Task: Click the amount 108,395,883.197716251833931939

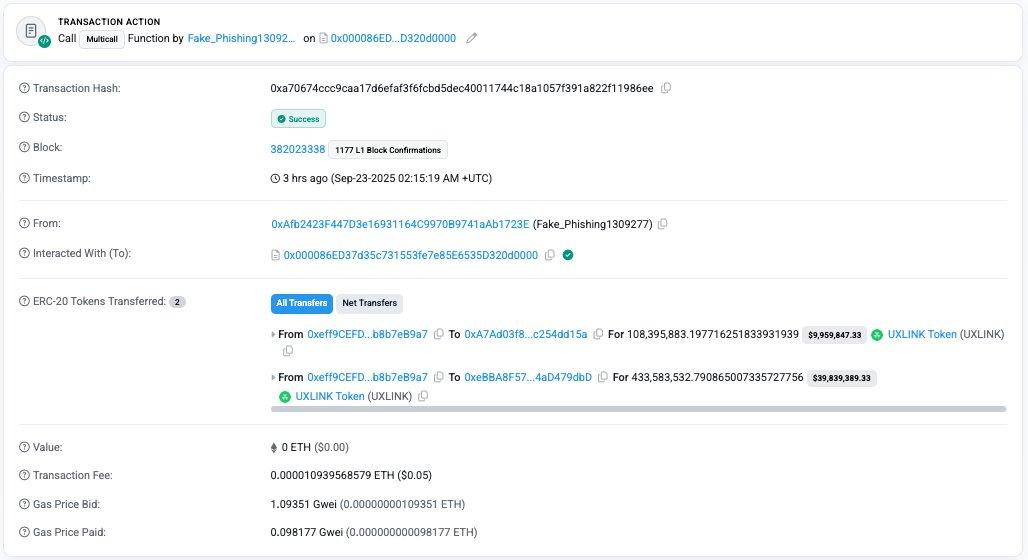Action: pyautogui.click(x=713, y=334)
